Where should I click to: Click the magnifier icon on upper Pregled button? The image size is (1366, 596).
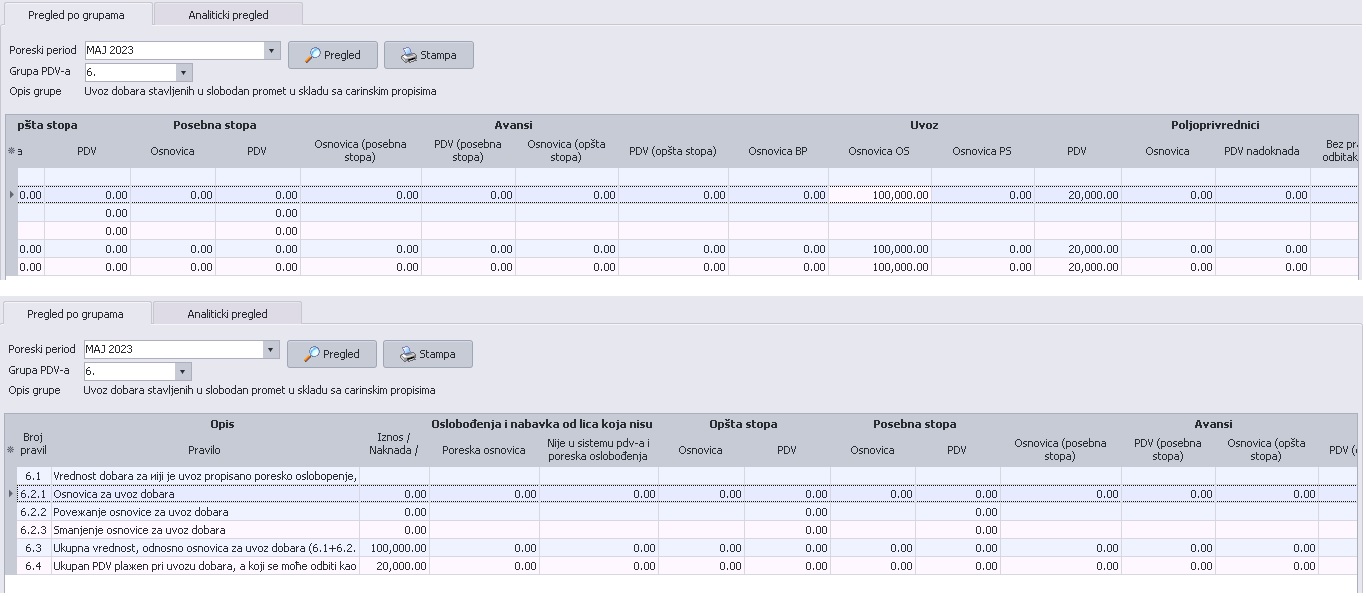click(313, 56)
